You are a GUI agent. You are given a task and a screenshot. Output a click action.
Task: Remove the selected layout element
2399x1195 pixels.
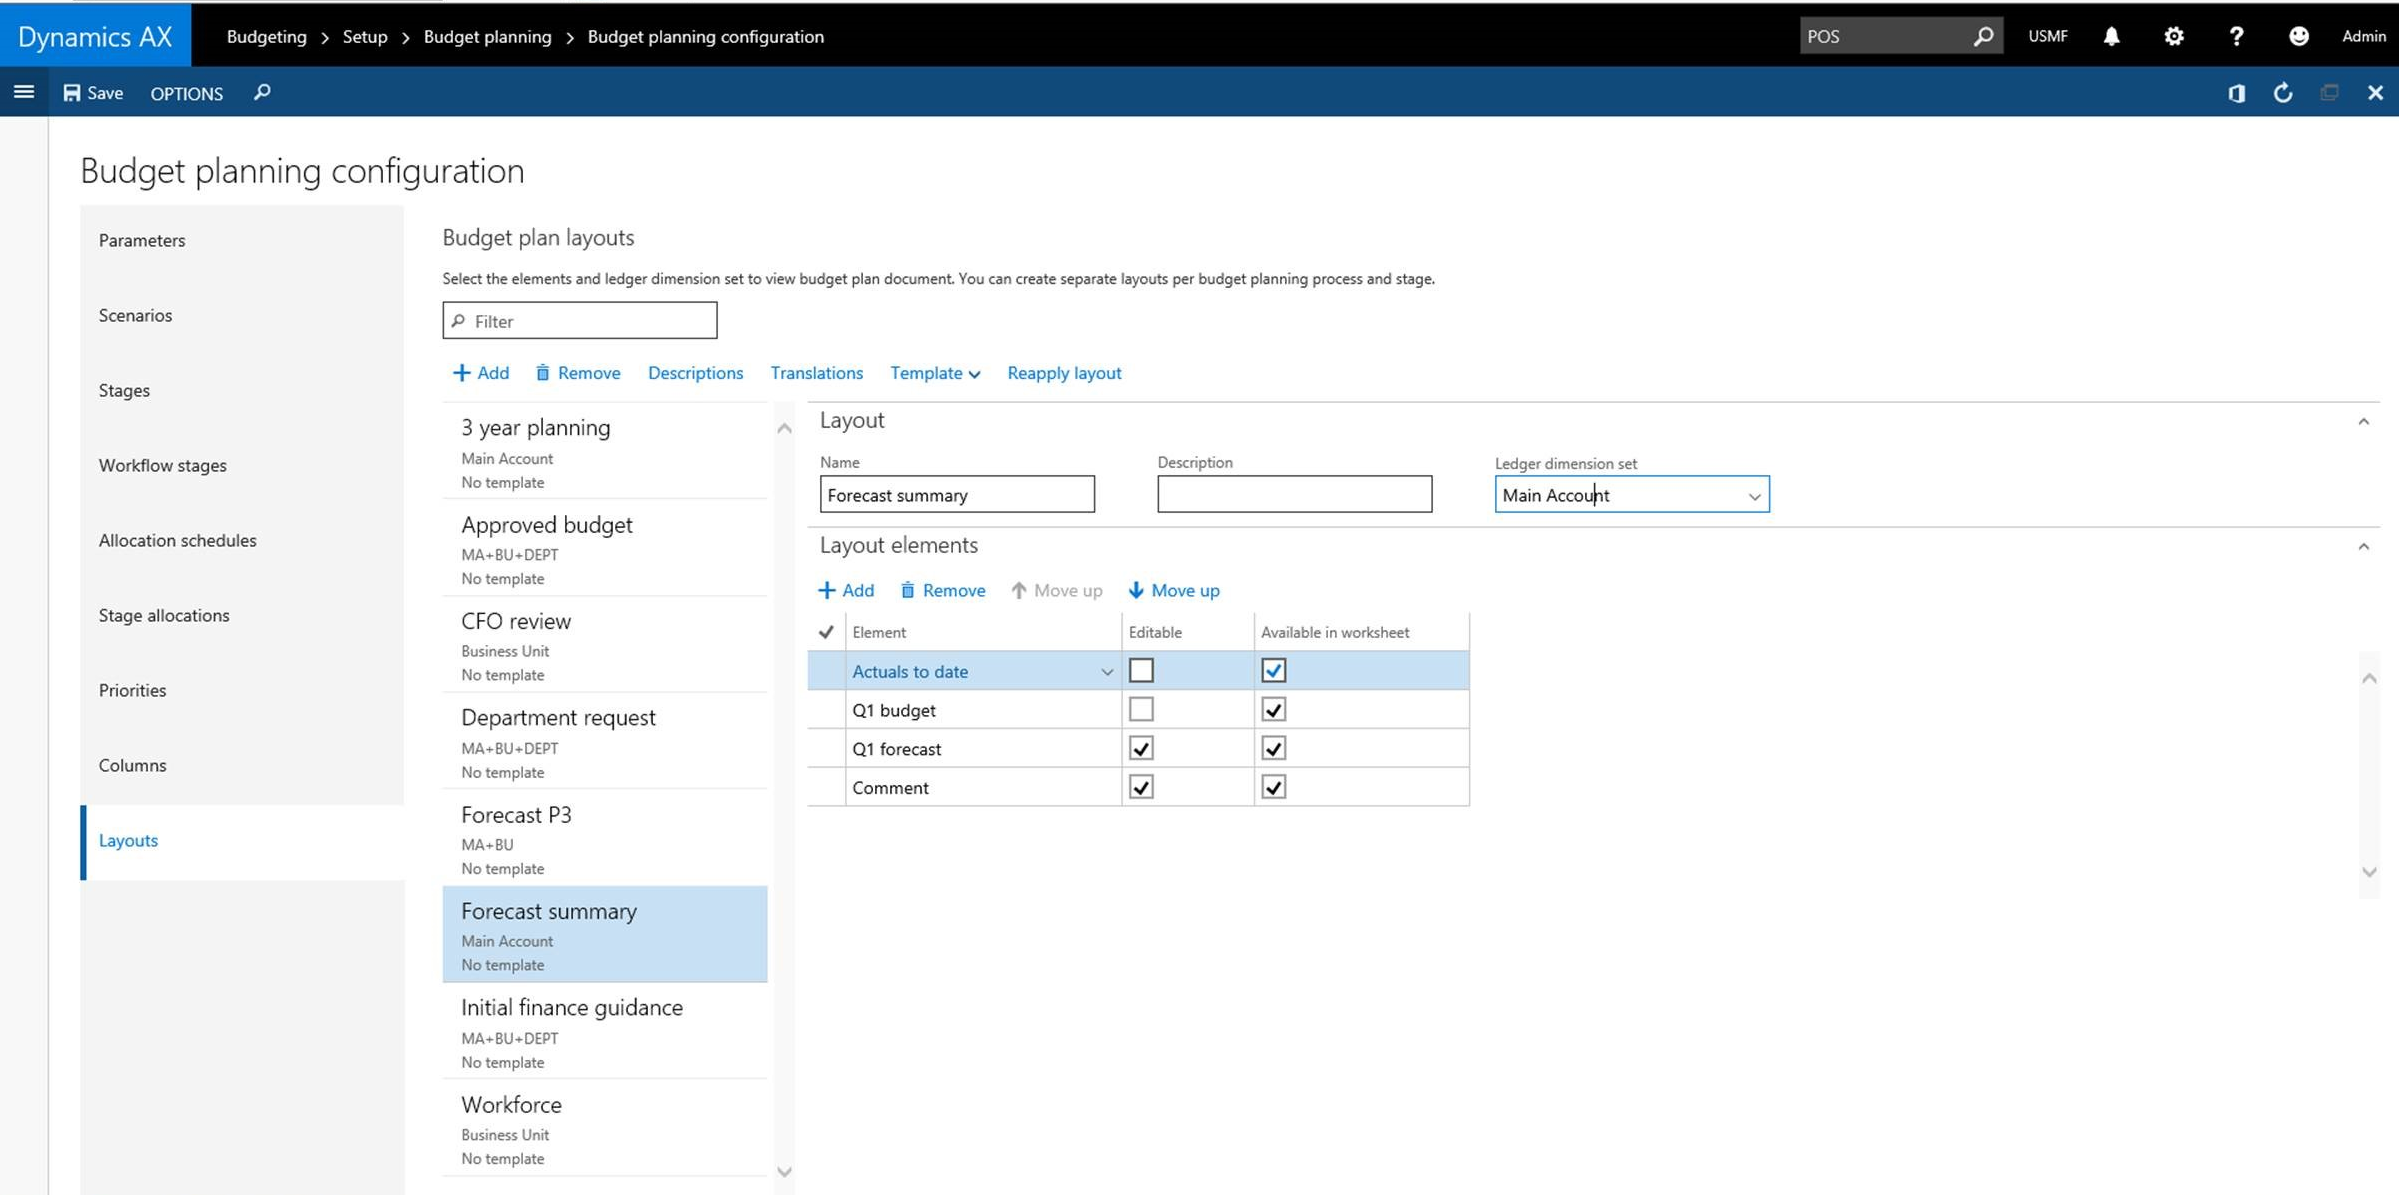point(943,590)
